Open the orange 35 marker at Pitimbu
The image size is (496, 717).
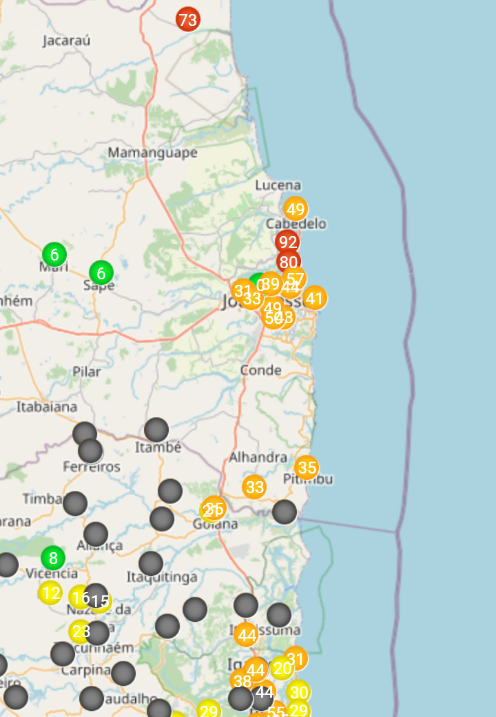(x=306, y=467)
